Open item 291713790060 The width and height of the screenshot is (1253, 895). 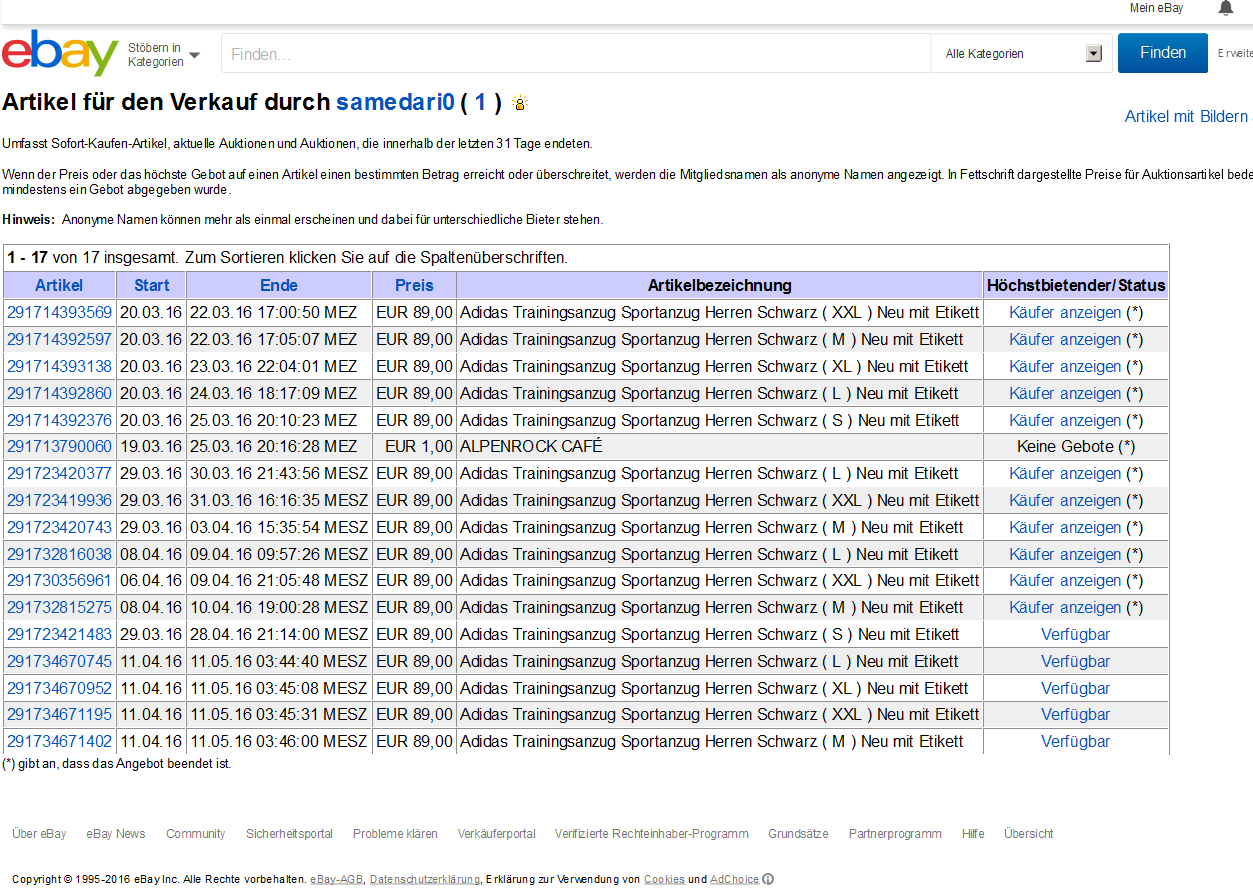click(60, 446)
